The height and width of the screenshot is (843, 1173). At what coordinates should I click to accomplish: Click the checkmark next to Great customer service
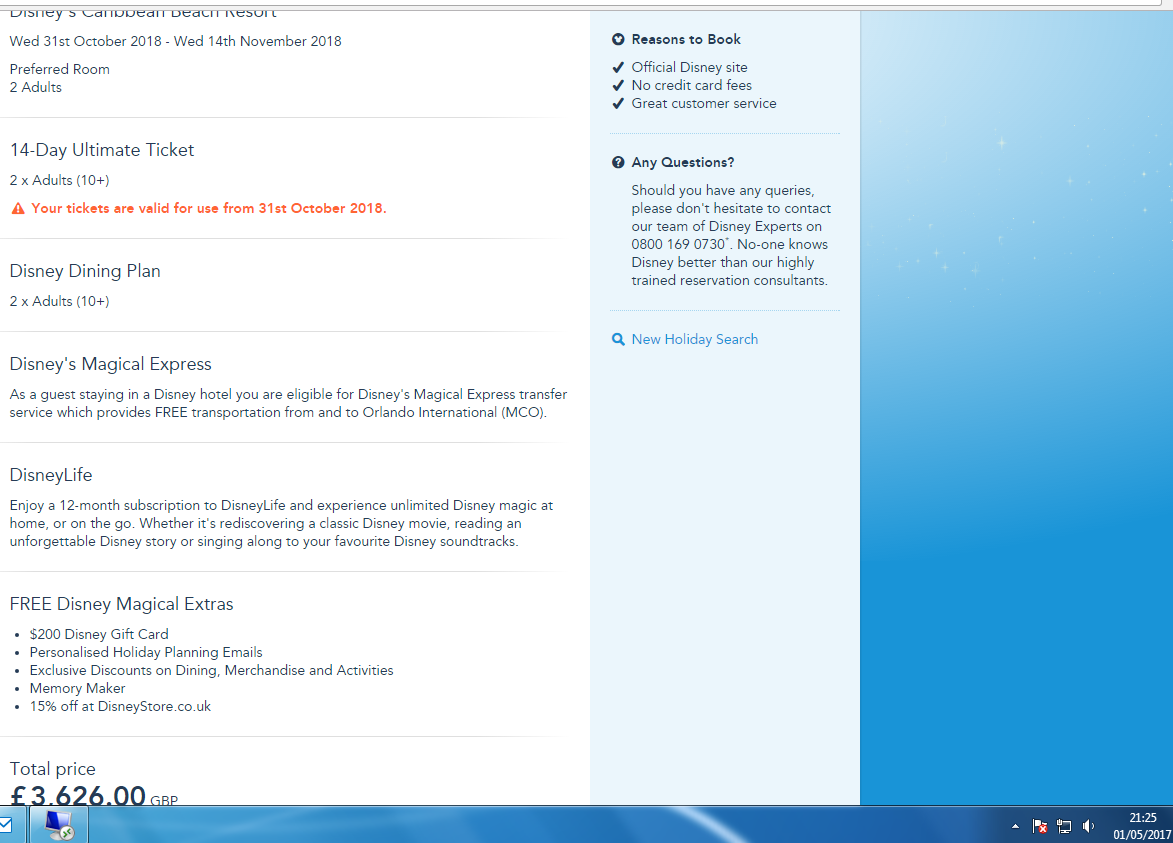pos(618,103)
